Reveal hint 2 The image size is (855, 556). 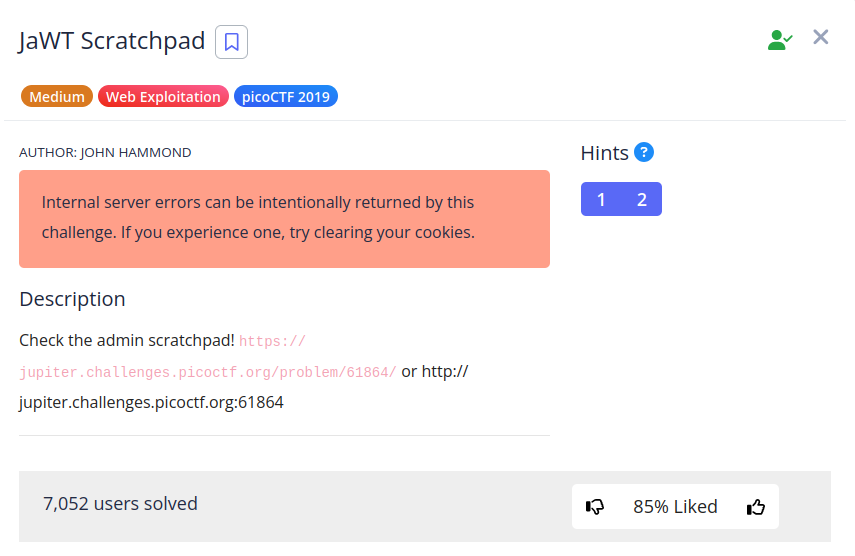point(642,199)
